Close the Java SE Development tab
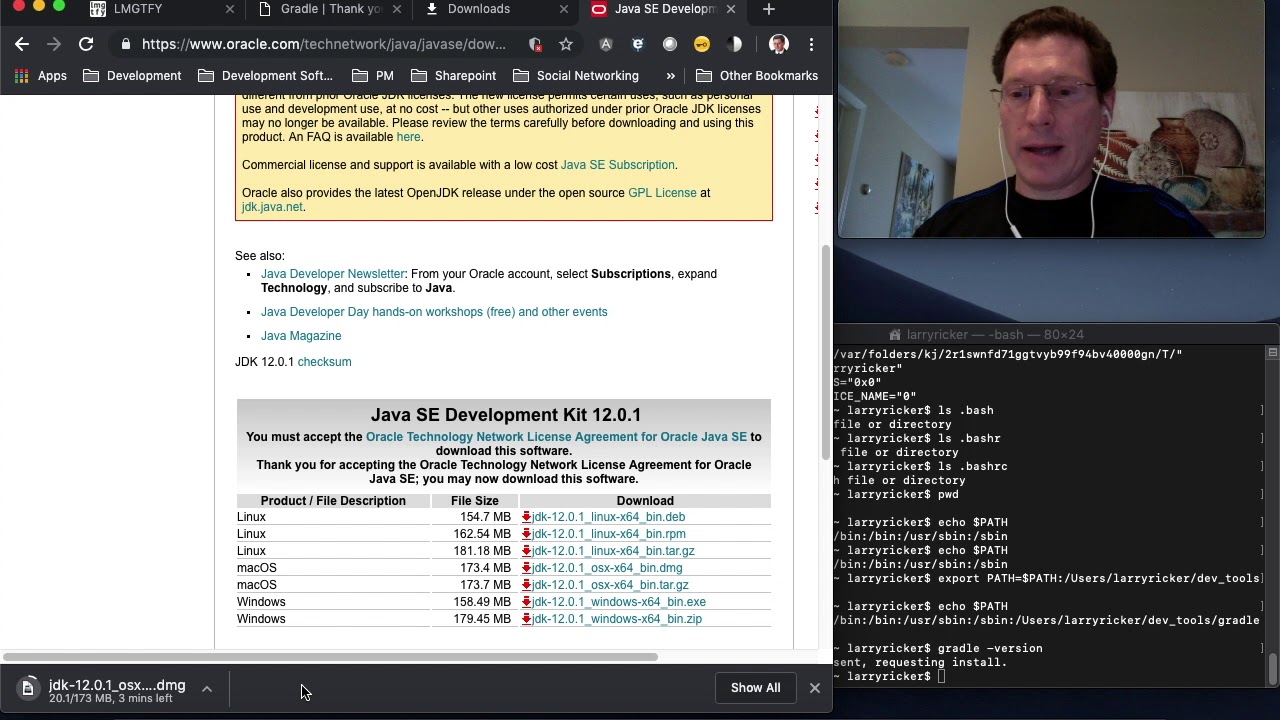This screenshot has width=1280, height=720. pyautogui.click(x=731, y=9)
